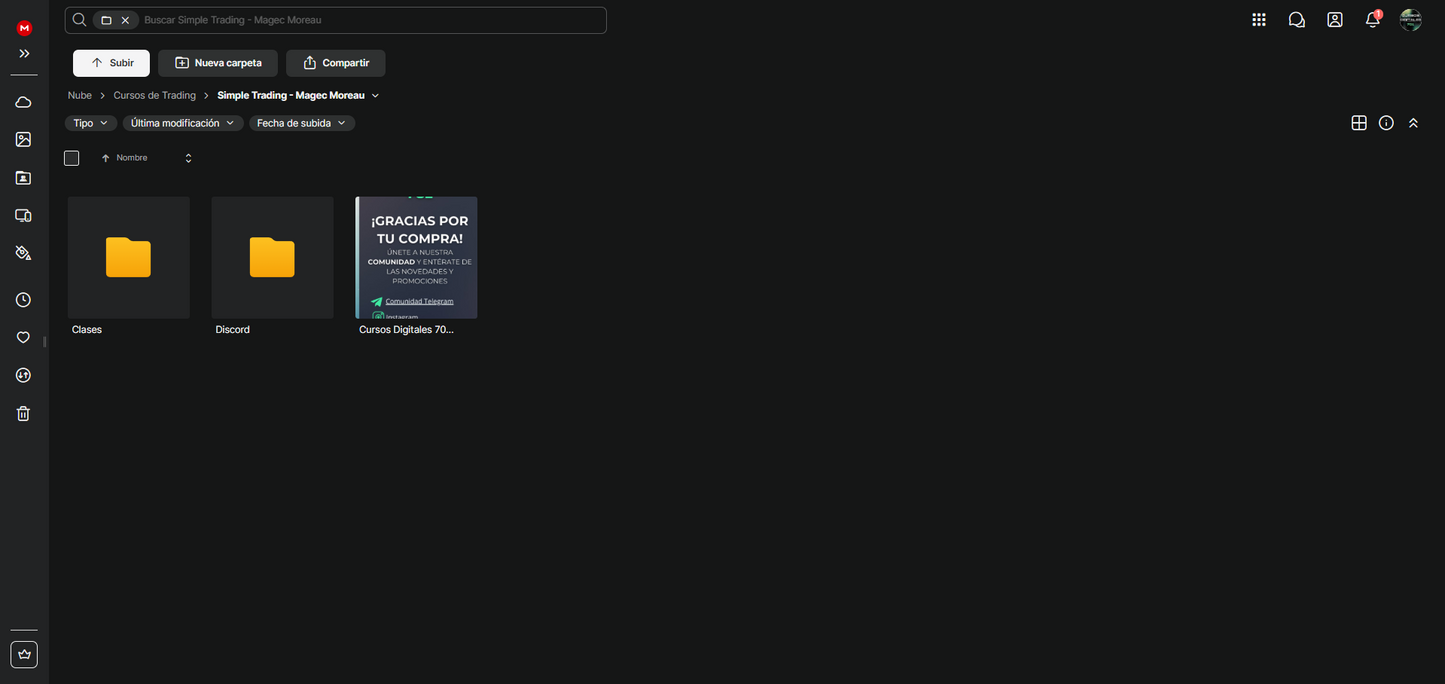Image resolution: width=1445 pixels, height=684 pixels.
Task: Open the chat bubble icon
Action: 1297,20
